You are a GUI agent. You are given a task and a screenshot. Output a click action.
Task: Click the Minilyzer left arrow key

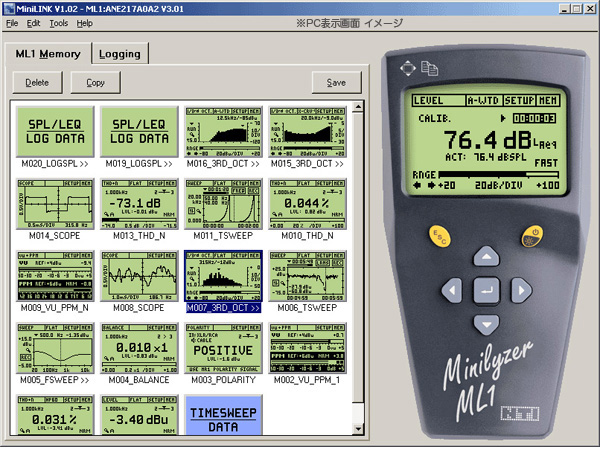[452, 290]
